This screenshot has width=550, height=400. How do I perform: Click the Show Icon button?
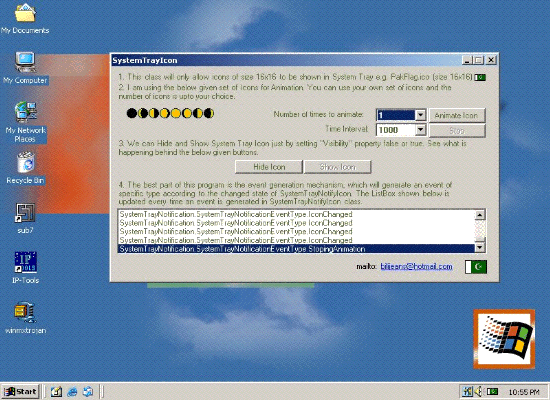(x=337, y=167)
